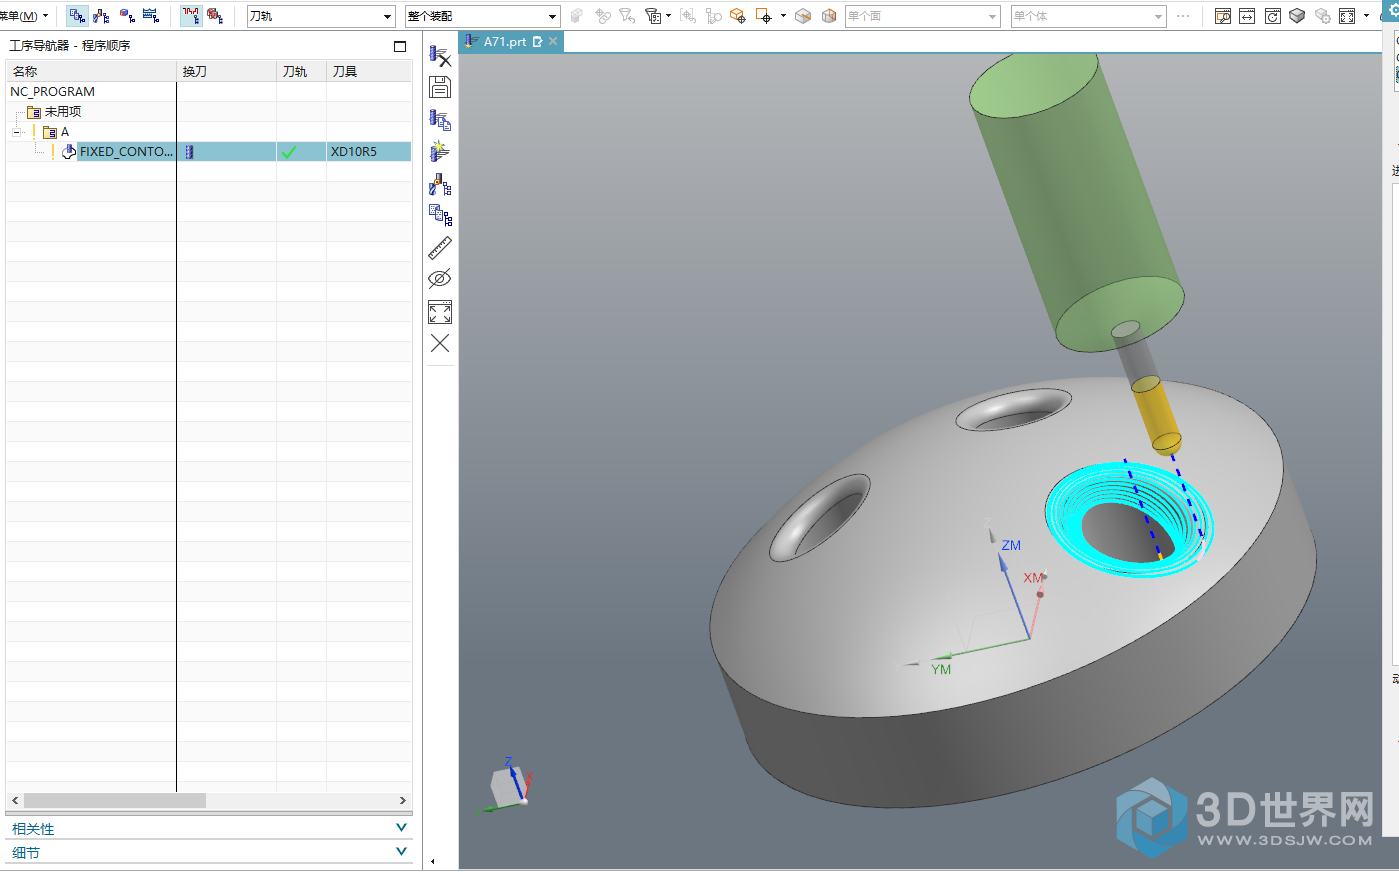The width and height of the screenshot is (1399, 872).
Task: Click the greyed cube selection icon
Action: (576, 16)
